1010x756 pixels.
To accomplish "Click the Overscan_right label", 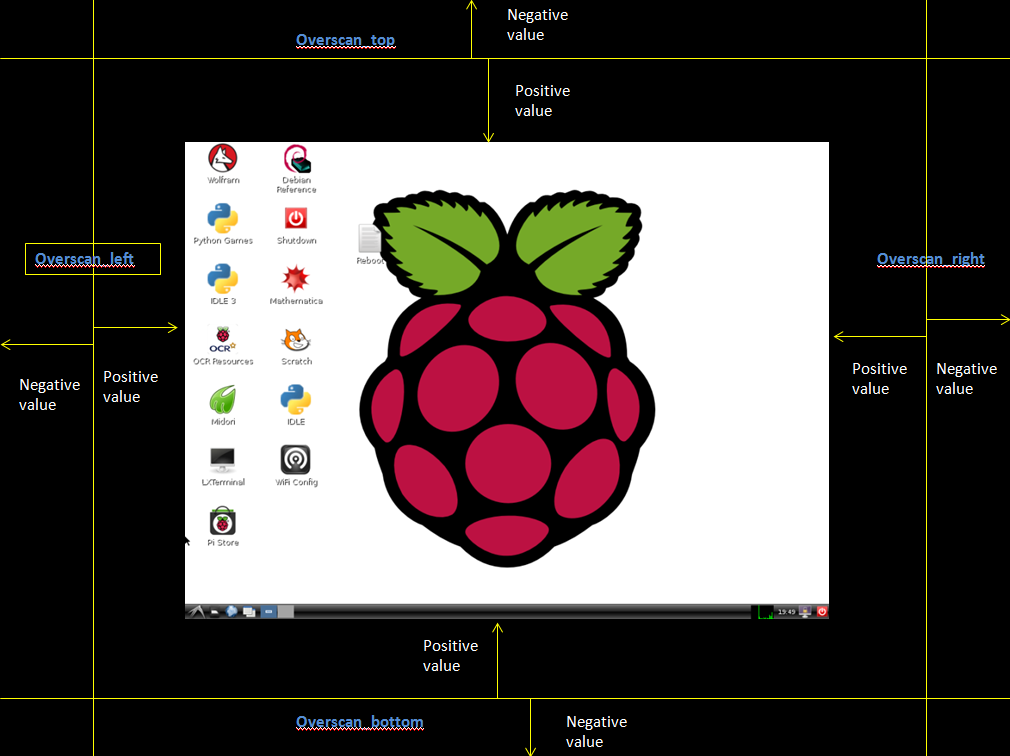I will click(931, 259).
